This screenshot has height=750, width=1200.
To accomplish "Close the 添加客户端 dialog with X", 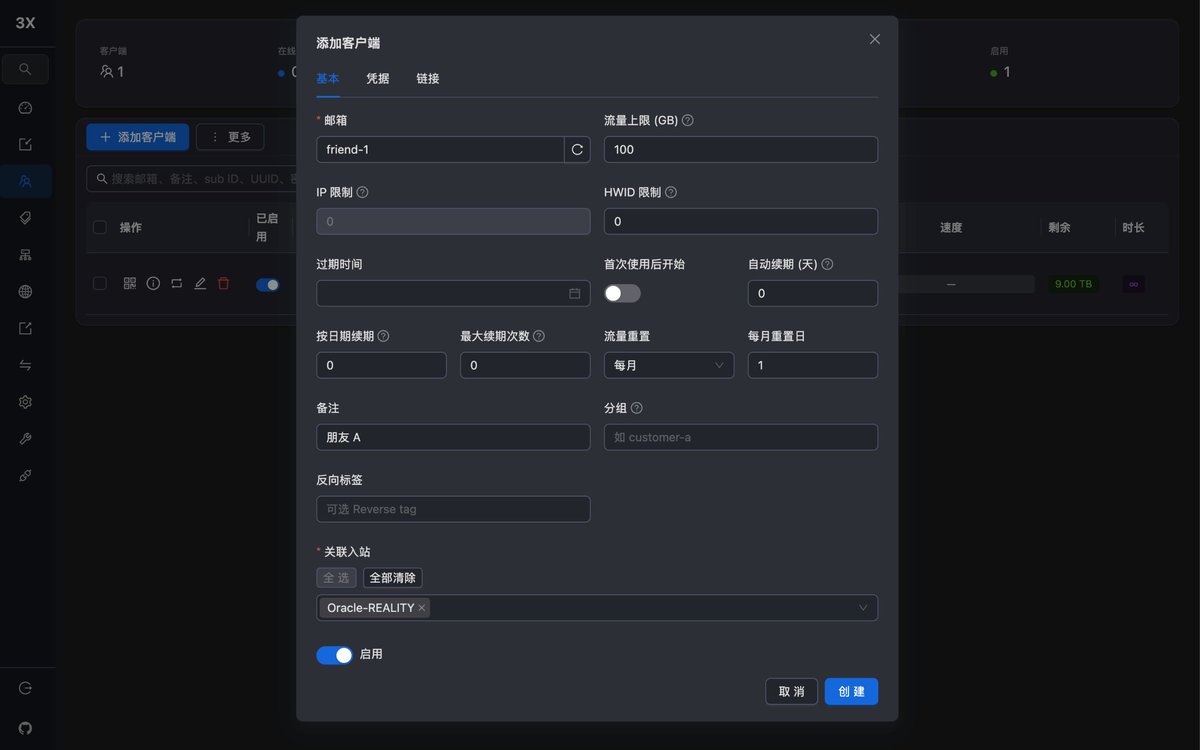I will 875,39.
